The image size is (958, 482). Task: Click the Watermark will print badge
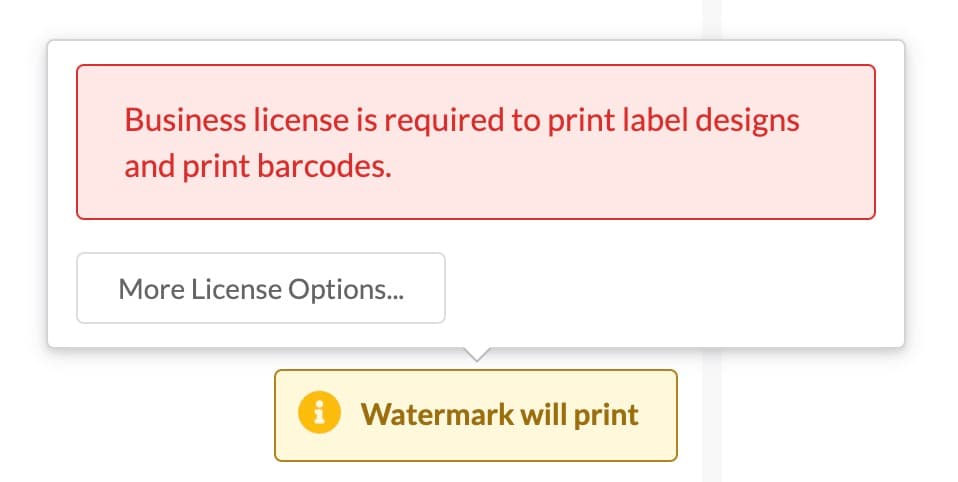(x=475, y=415)
